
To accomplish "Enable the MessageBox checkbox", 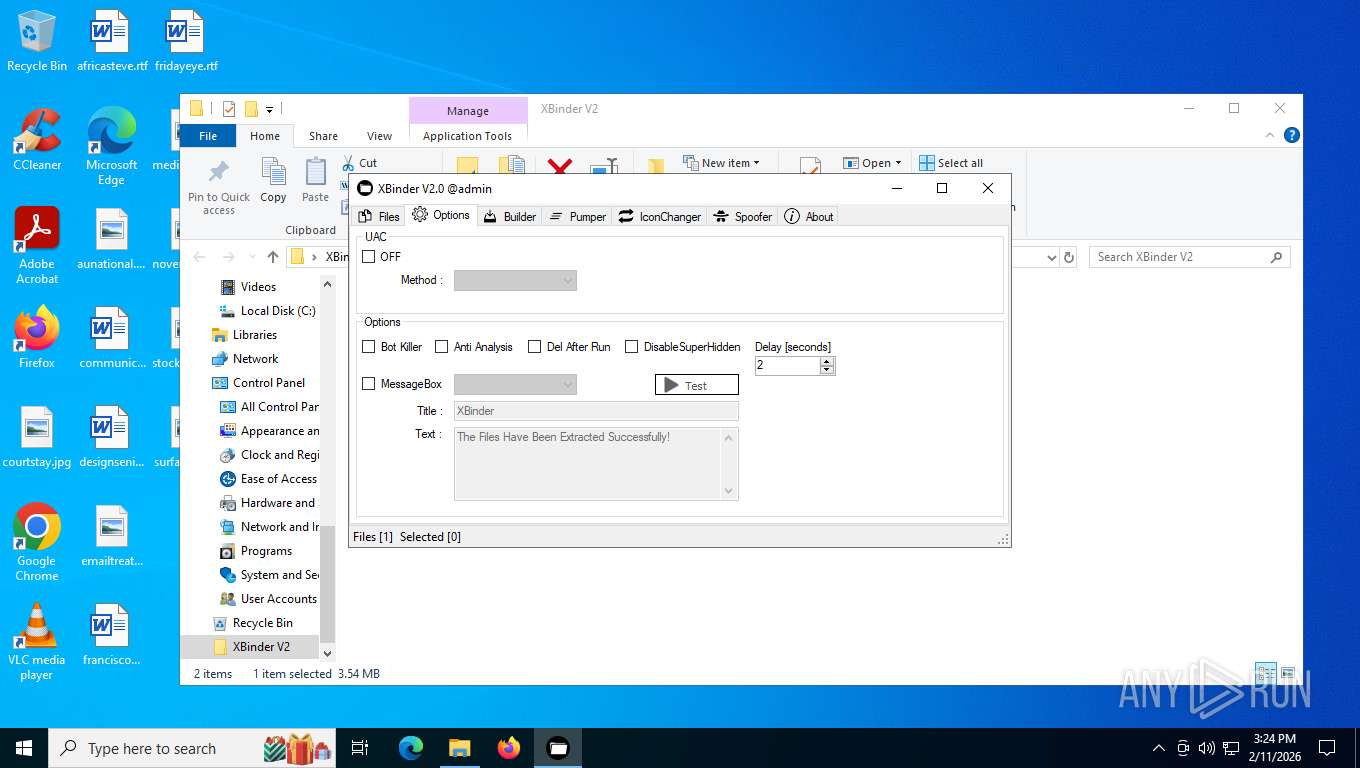I will 369,384.
